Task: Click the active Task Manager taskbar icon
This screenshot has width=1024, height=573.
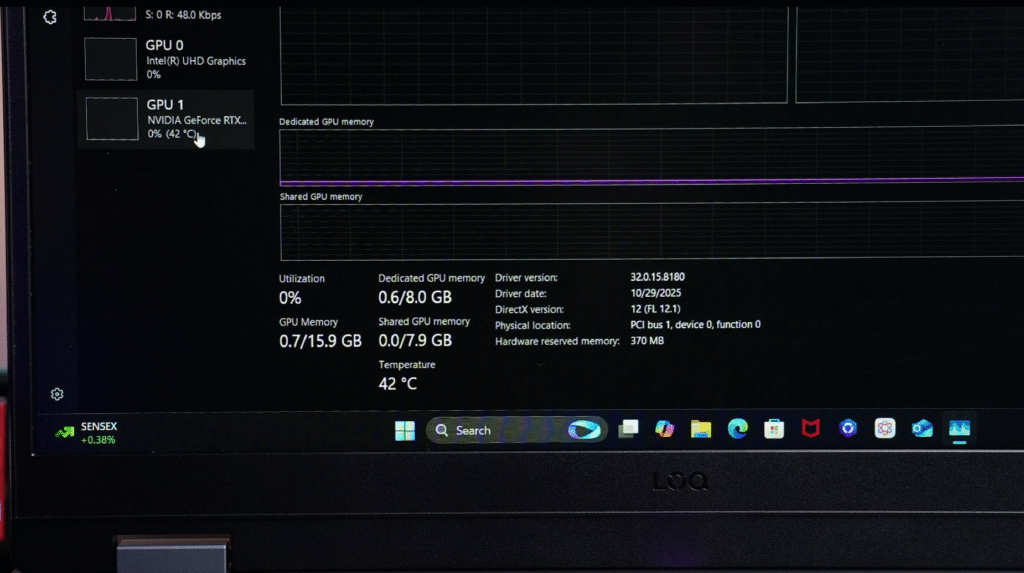Action: coord(959,429)
